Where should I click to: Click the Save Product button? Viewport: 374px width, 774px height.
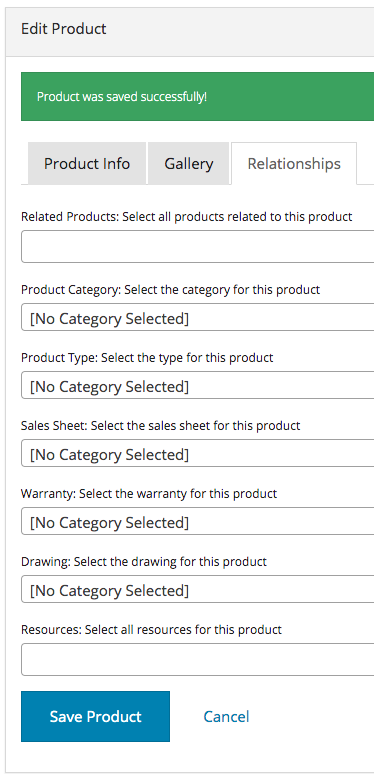pyautogui.click(x=95, y=716)
